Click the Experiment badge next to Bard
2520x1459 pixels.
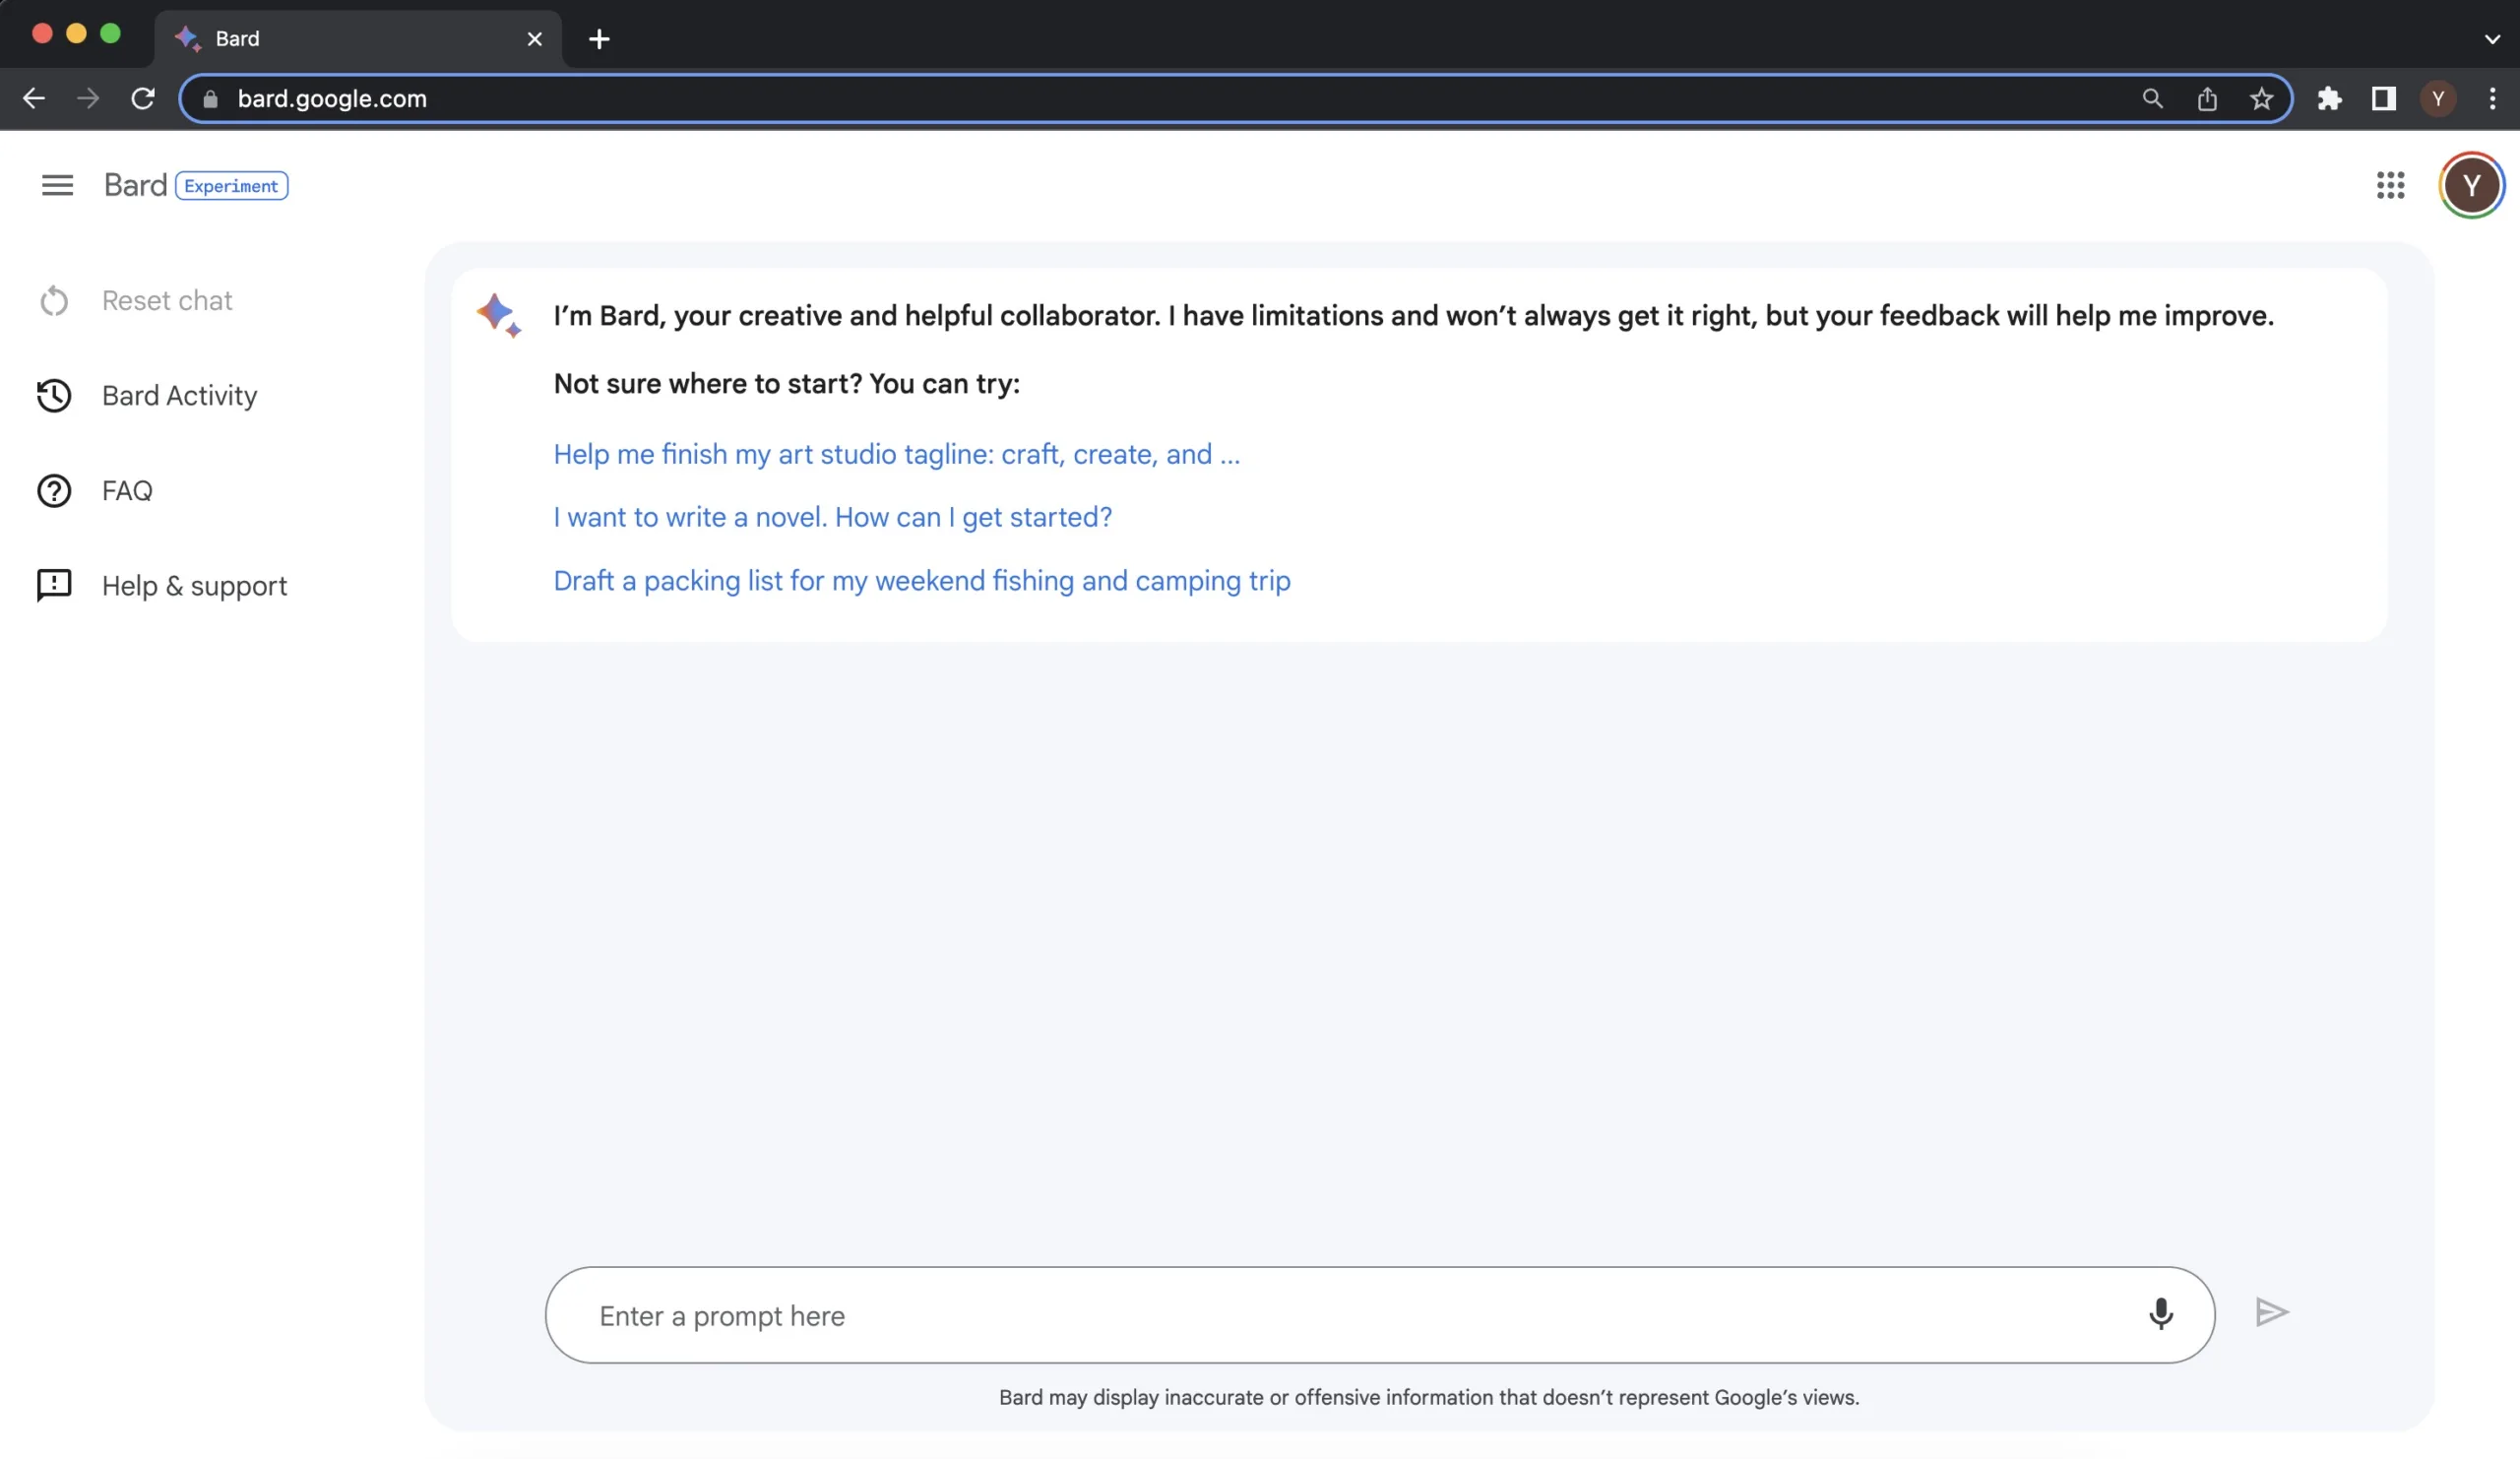(231, 186)
